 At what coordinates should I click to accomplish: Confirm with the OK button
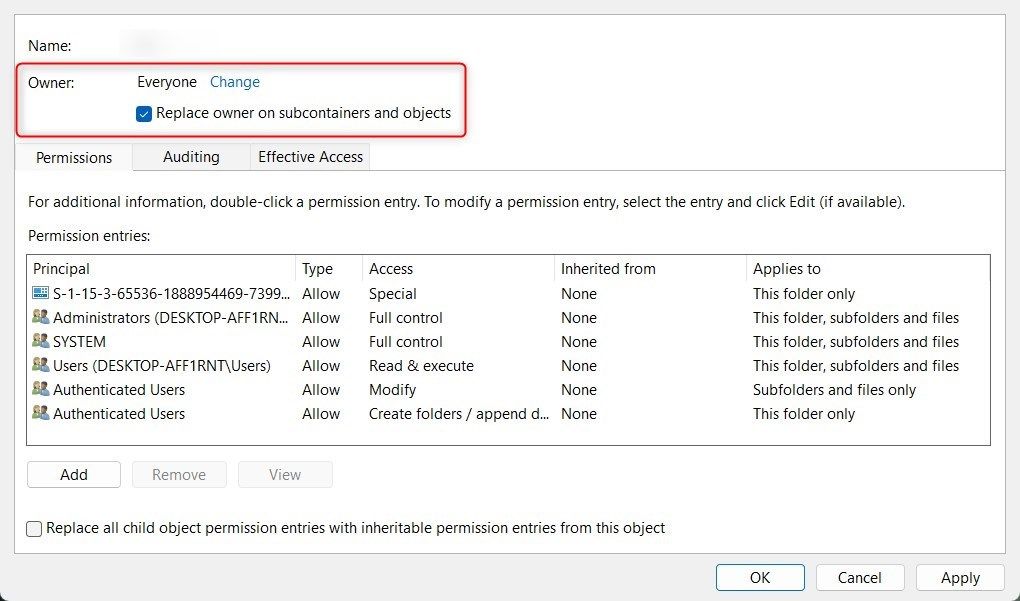760,577
